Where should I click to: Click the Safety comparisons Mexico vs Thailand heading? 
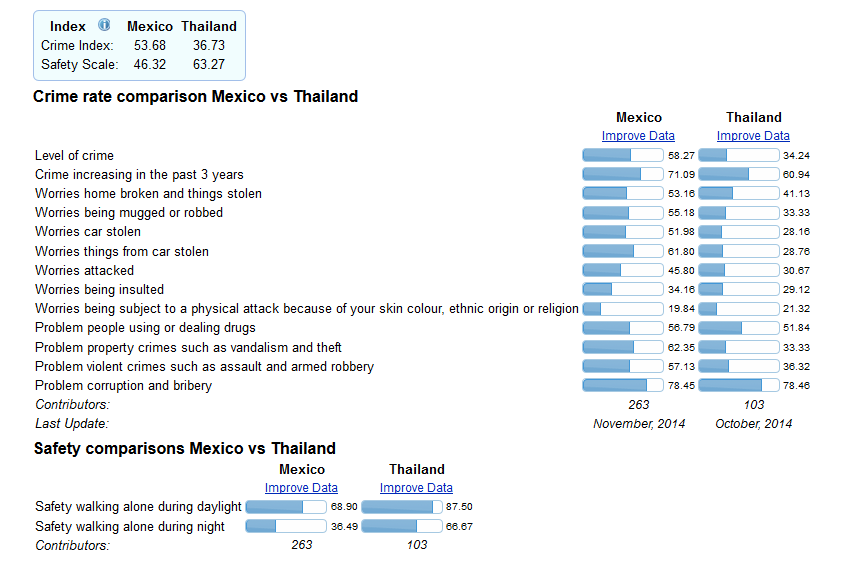(x=185, y=449)
